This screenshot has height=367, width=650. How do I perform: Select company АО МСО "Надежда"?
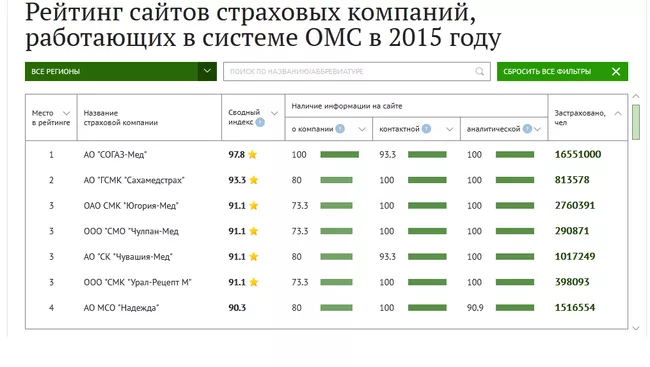click(121, 308)
